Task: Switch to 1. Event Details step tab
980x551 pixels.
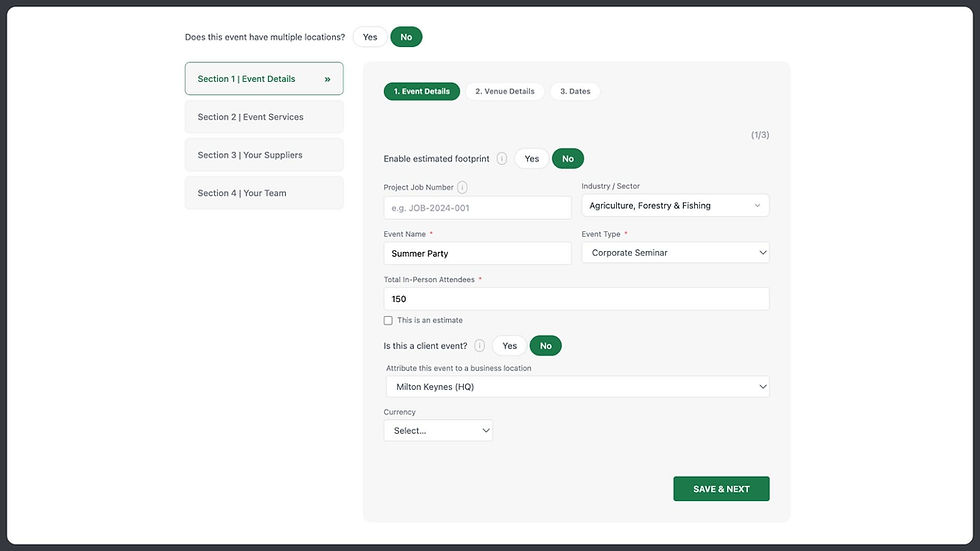Action: coord(422,91)
